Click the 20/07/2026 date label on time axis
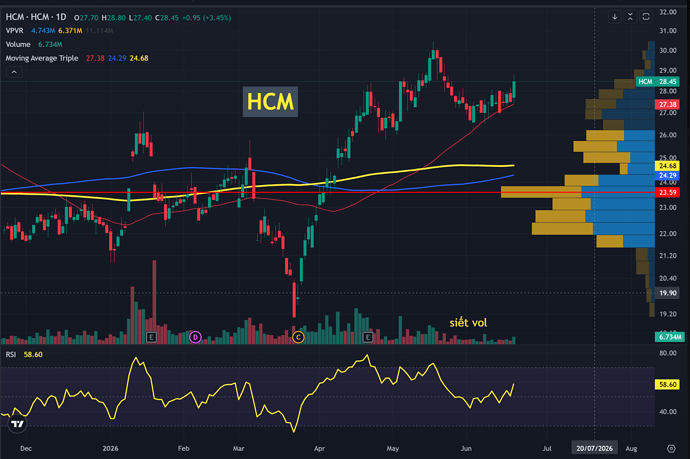Viewport: 690px width, 459px height. tap(595, 448)
